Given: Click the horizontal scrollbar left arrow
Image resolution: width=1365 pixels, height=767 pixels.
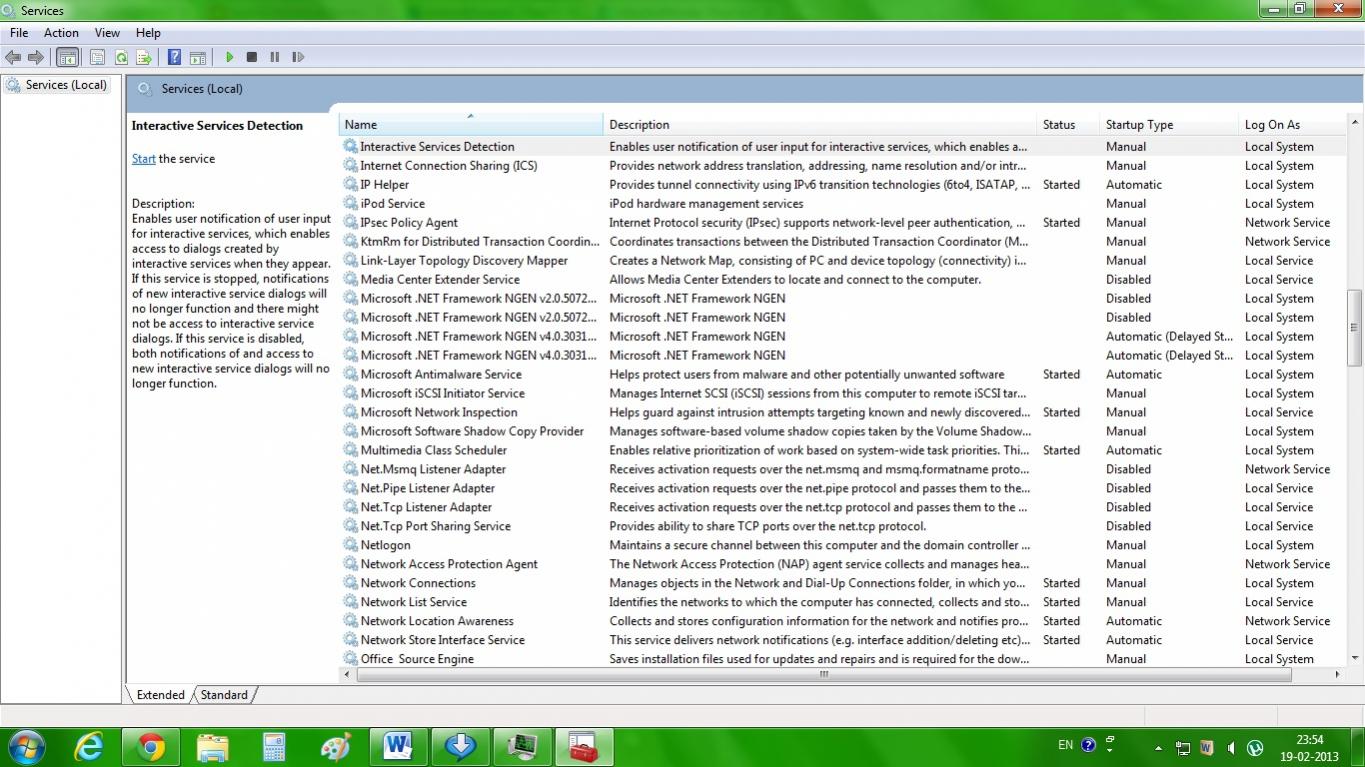Looking at the screenshot, I should click(347, 674).
